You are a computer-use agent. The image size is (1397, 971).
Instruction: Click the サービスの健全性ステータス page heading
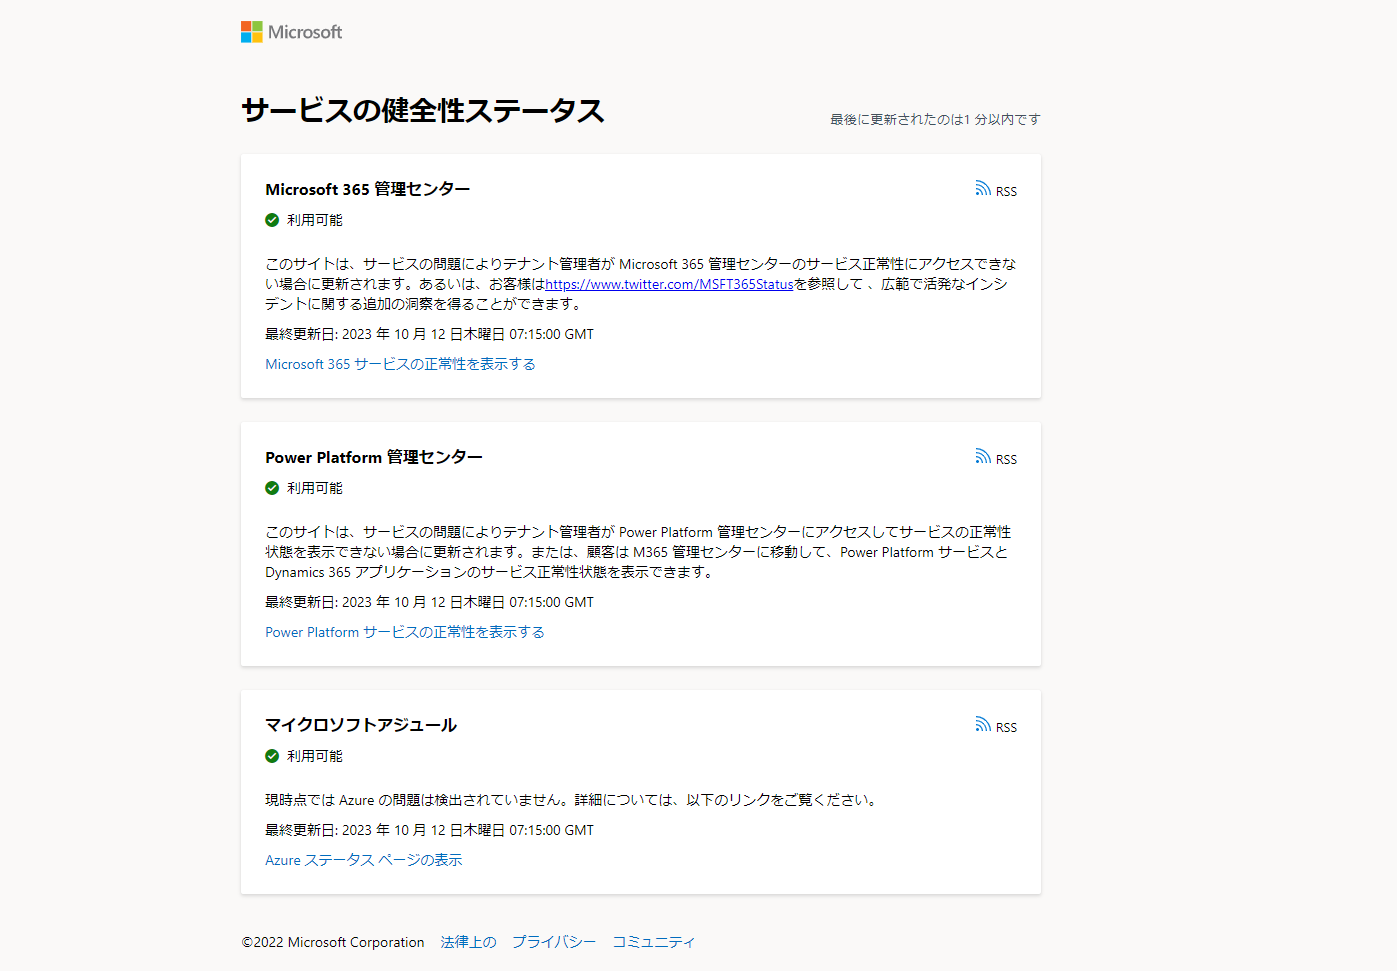coord(423,110)
